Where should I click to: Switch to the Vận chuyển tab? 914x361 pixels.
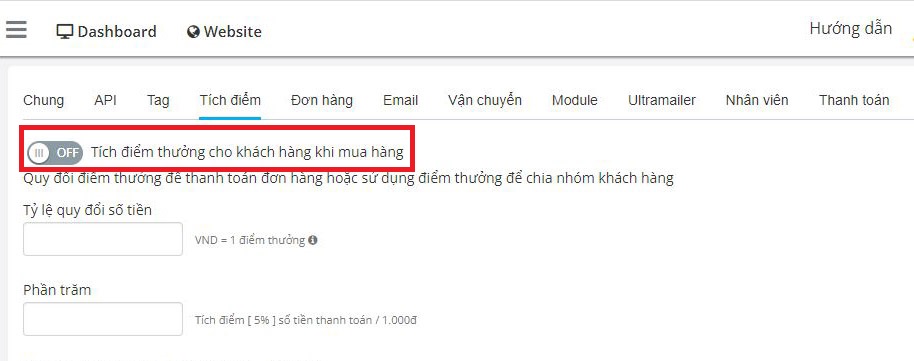[x=485, y=100]
